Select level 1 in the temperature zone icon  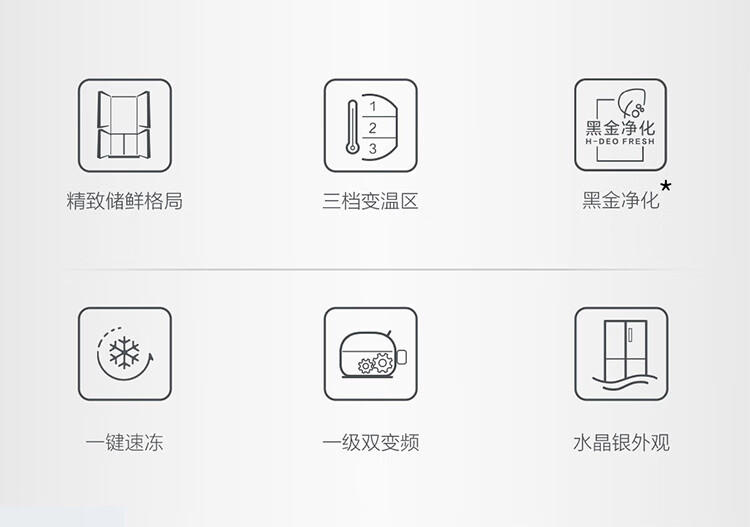pos(373,107)
